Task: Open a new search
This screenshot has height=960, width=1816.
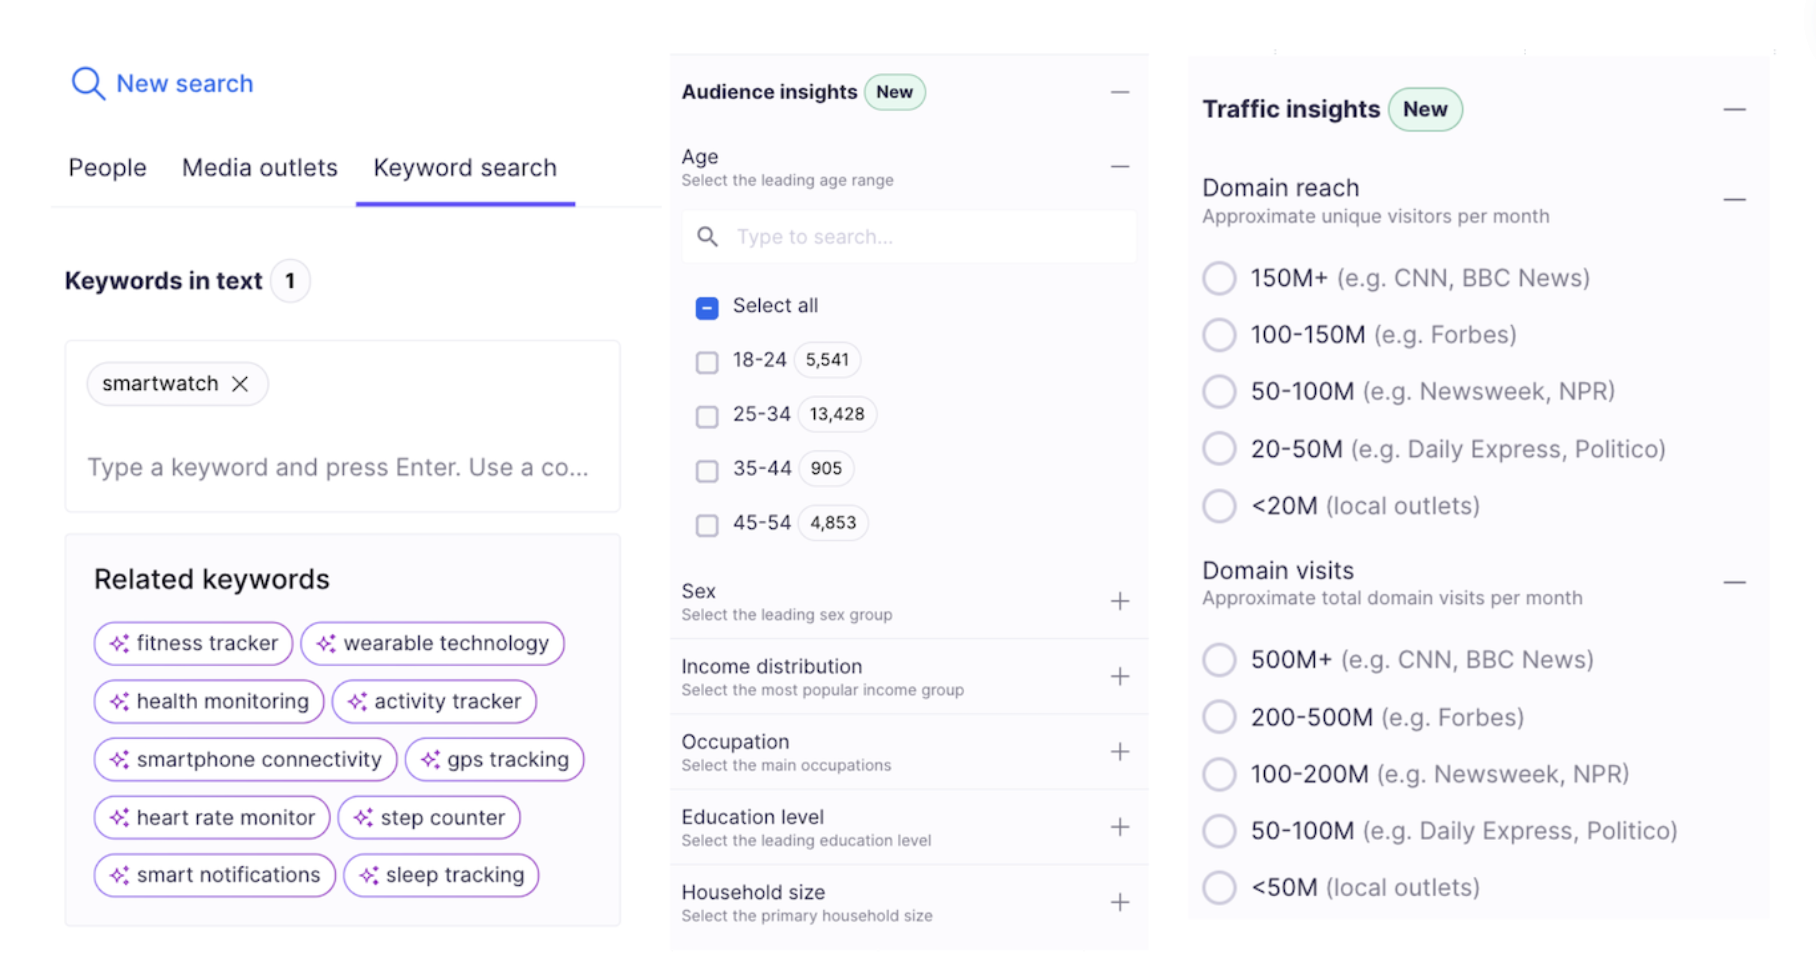Action: pos(183,84)
